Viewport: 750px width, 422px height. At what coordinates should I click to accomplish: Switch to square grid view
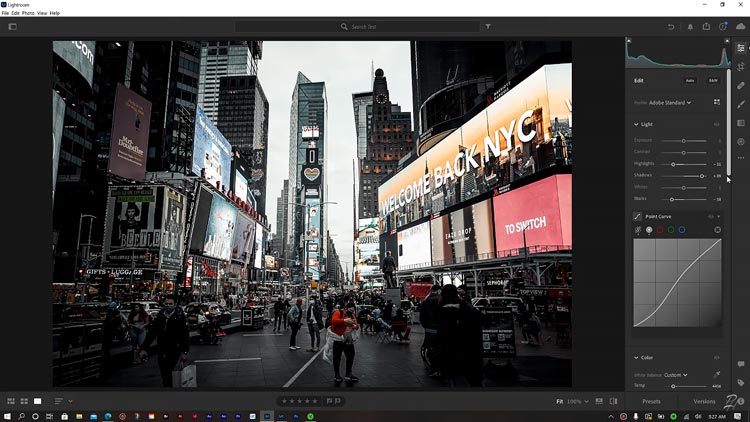click(24, 401)
